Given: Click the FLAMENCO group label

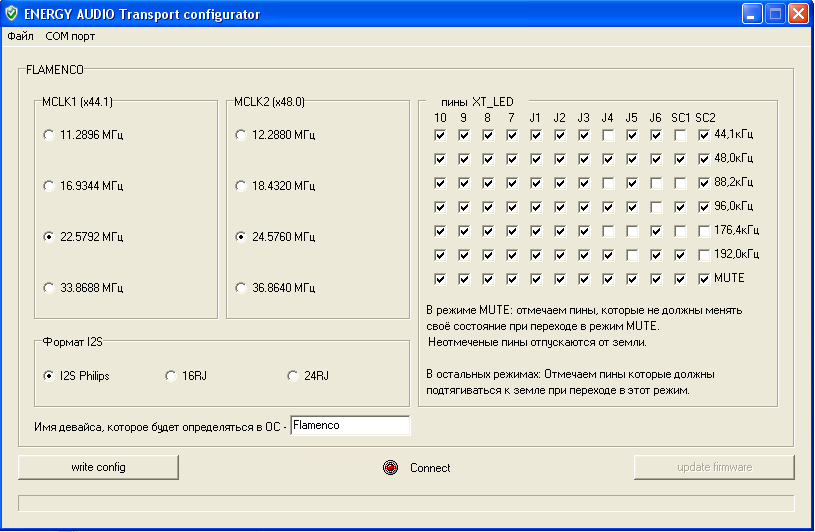Looking at the screenshot, I should [55, 70].
